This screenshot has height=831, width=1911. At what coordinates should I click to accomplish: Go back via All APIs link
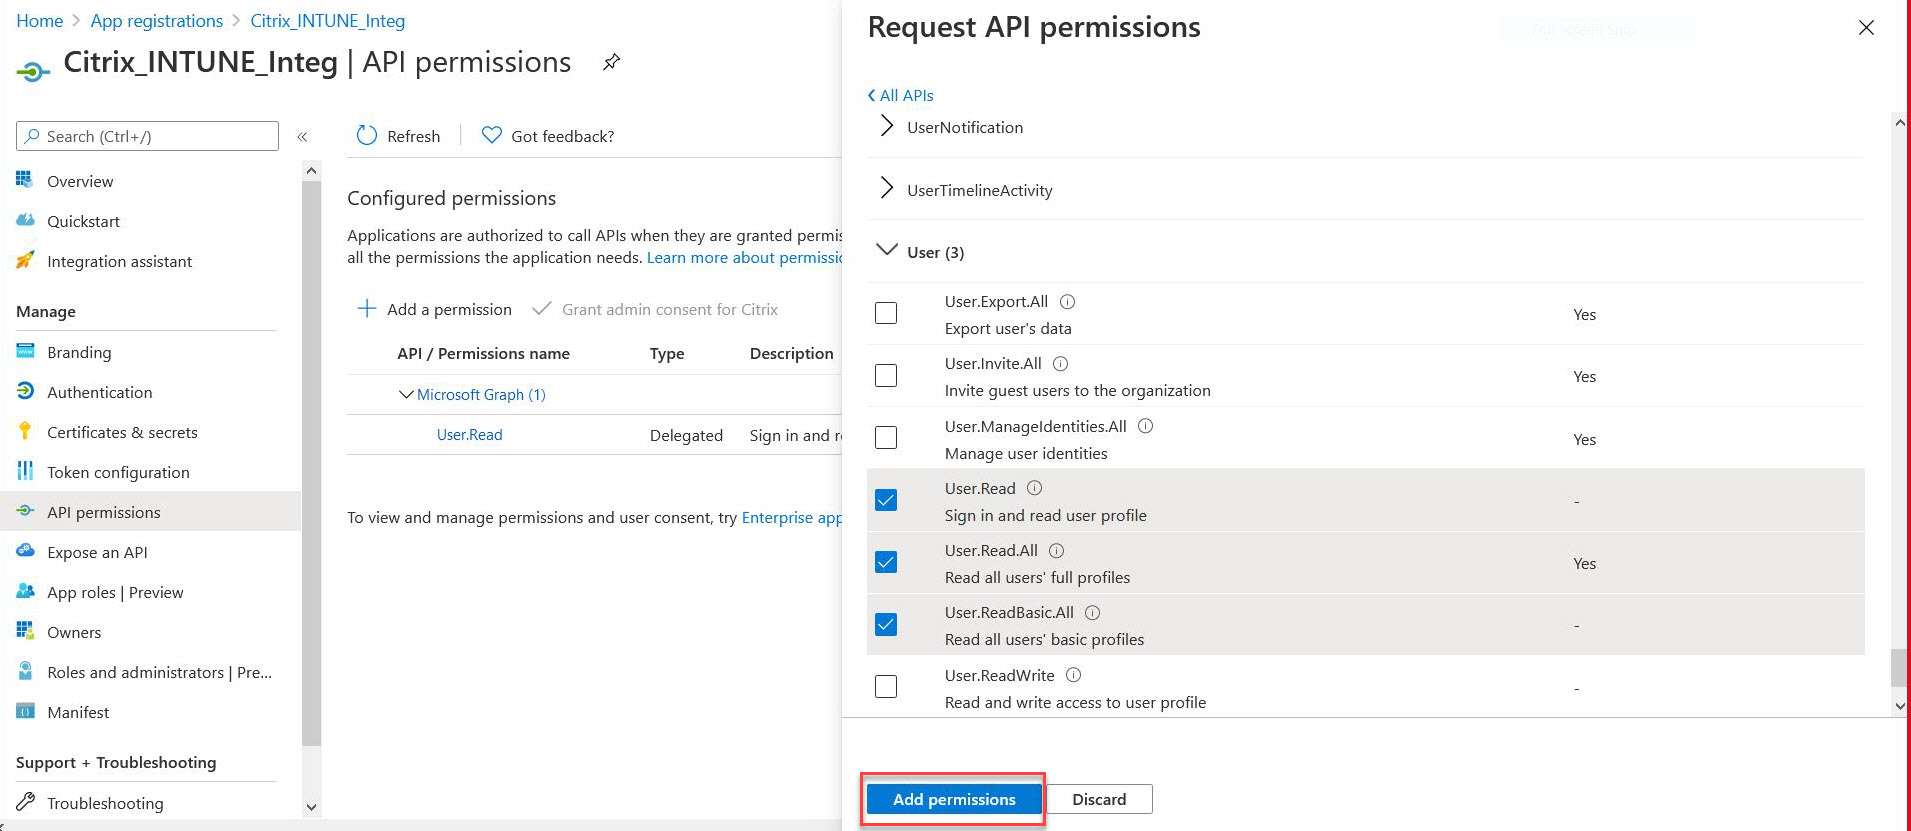pyautogui.click(x=901, y=95)
